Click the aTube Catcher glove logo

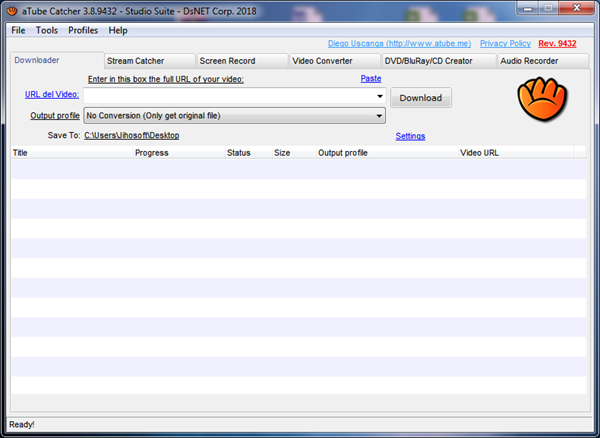[x=542, y=99]
